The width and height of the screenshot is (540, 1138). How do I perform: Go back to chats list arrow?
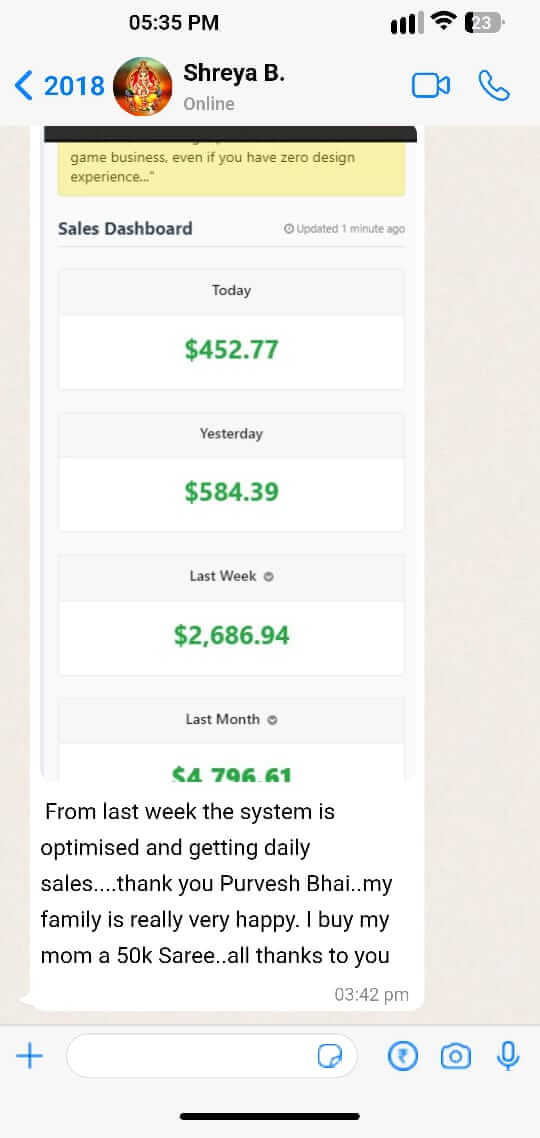[x=23, y=86]
